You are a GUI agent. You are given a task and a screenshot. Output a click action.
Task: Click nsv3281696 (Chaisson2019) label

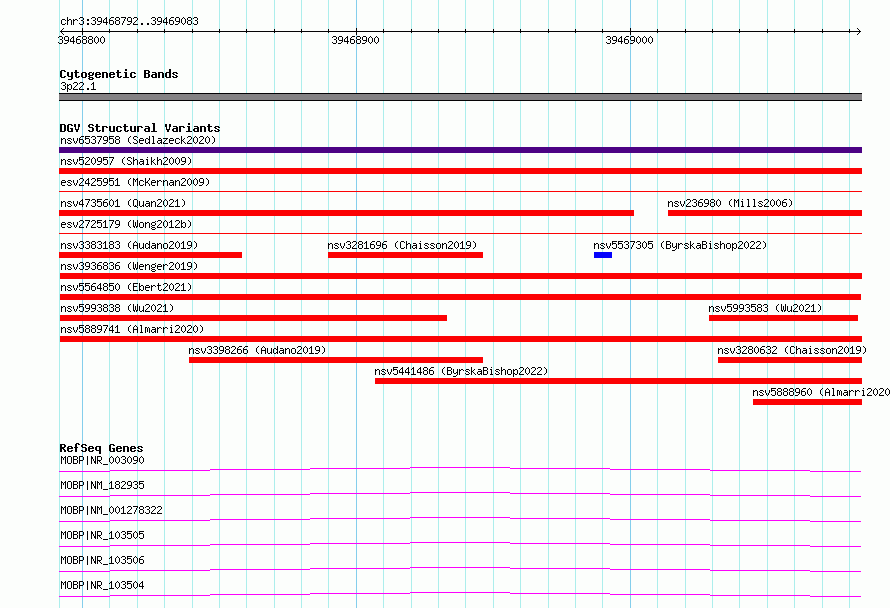(402, 245)
